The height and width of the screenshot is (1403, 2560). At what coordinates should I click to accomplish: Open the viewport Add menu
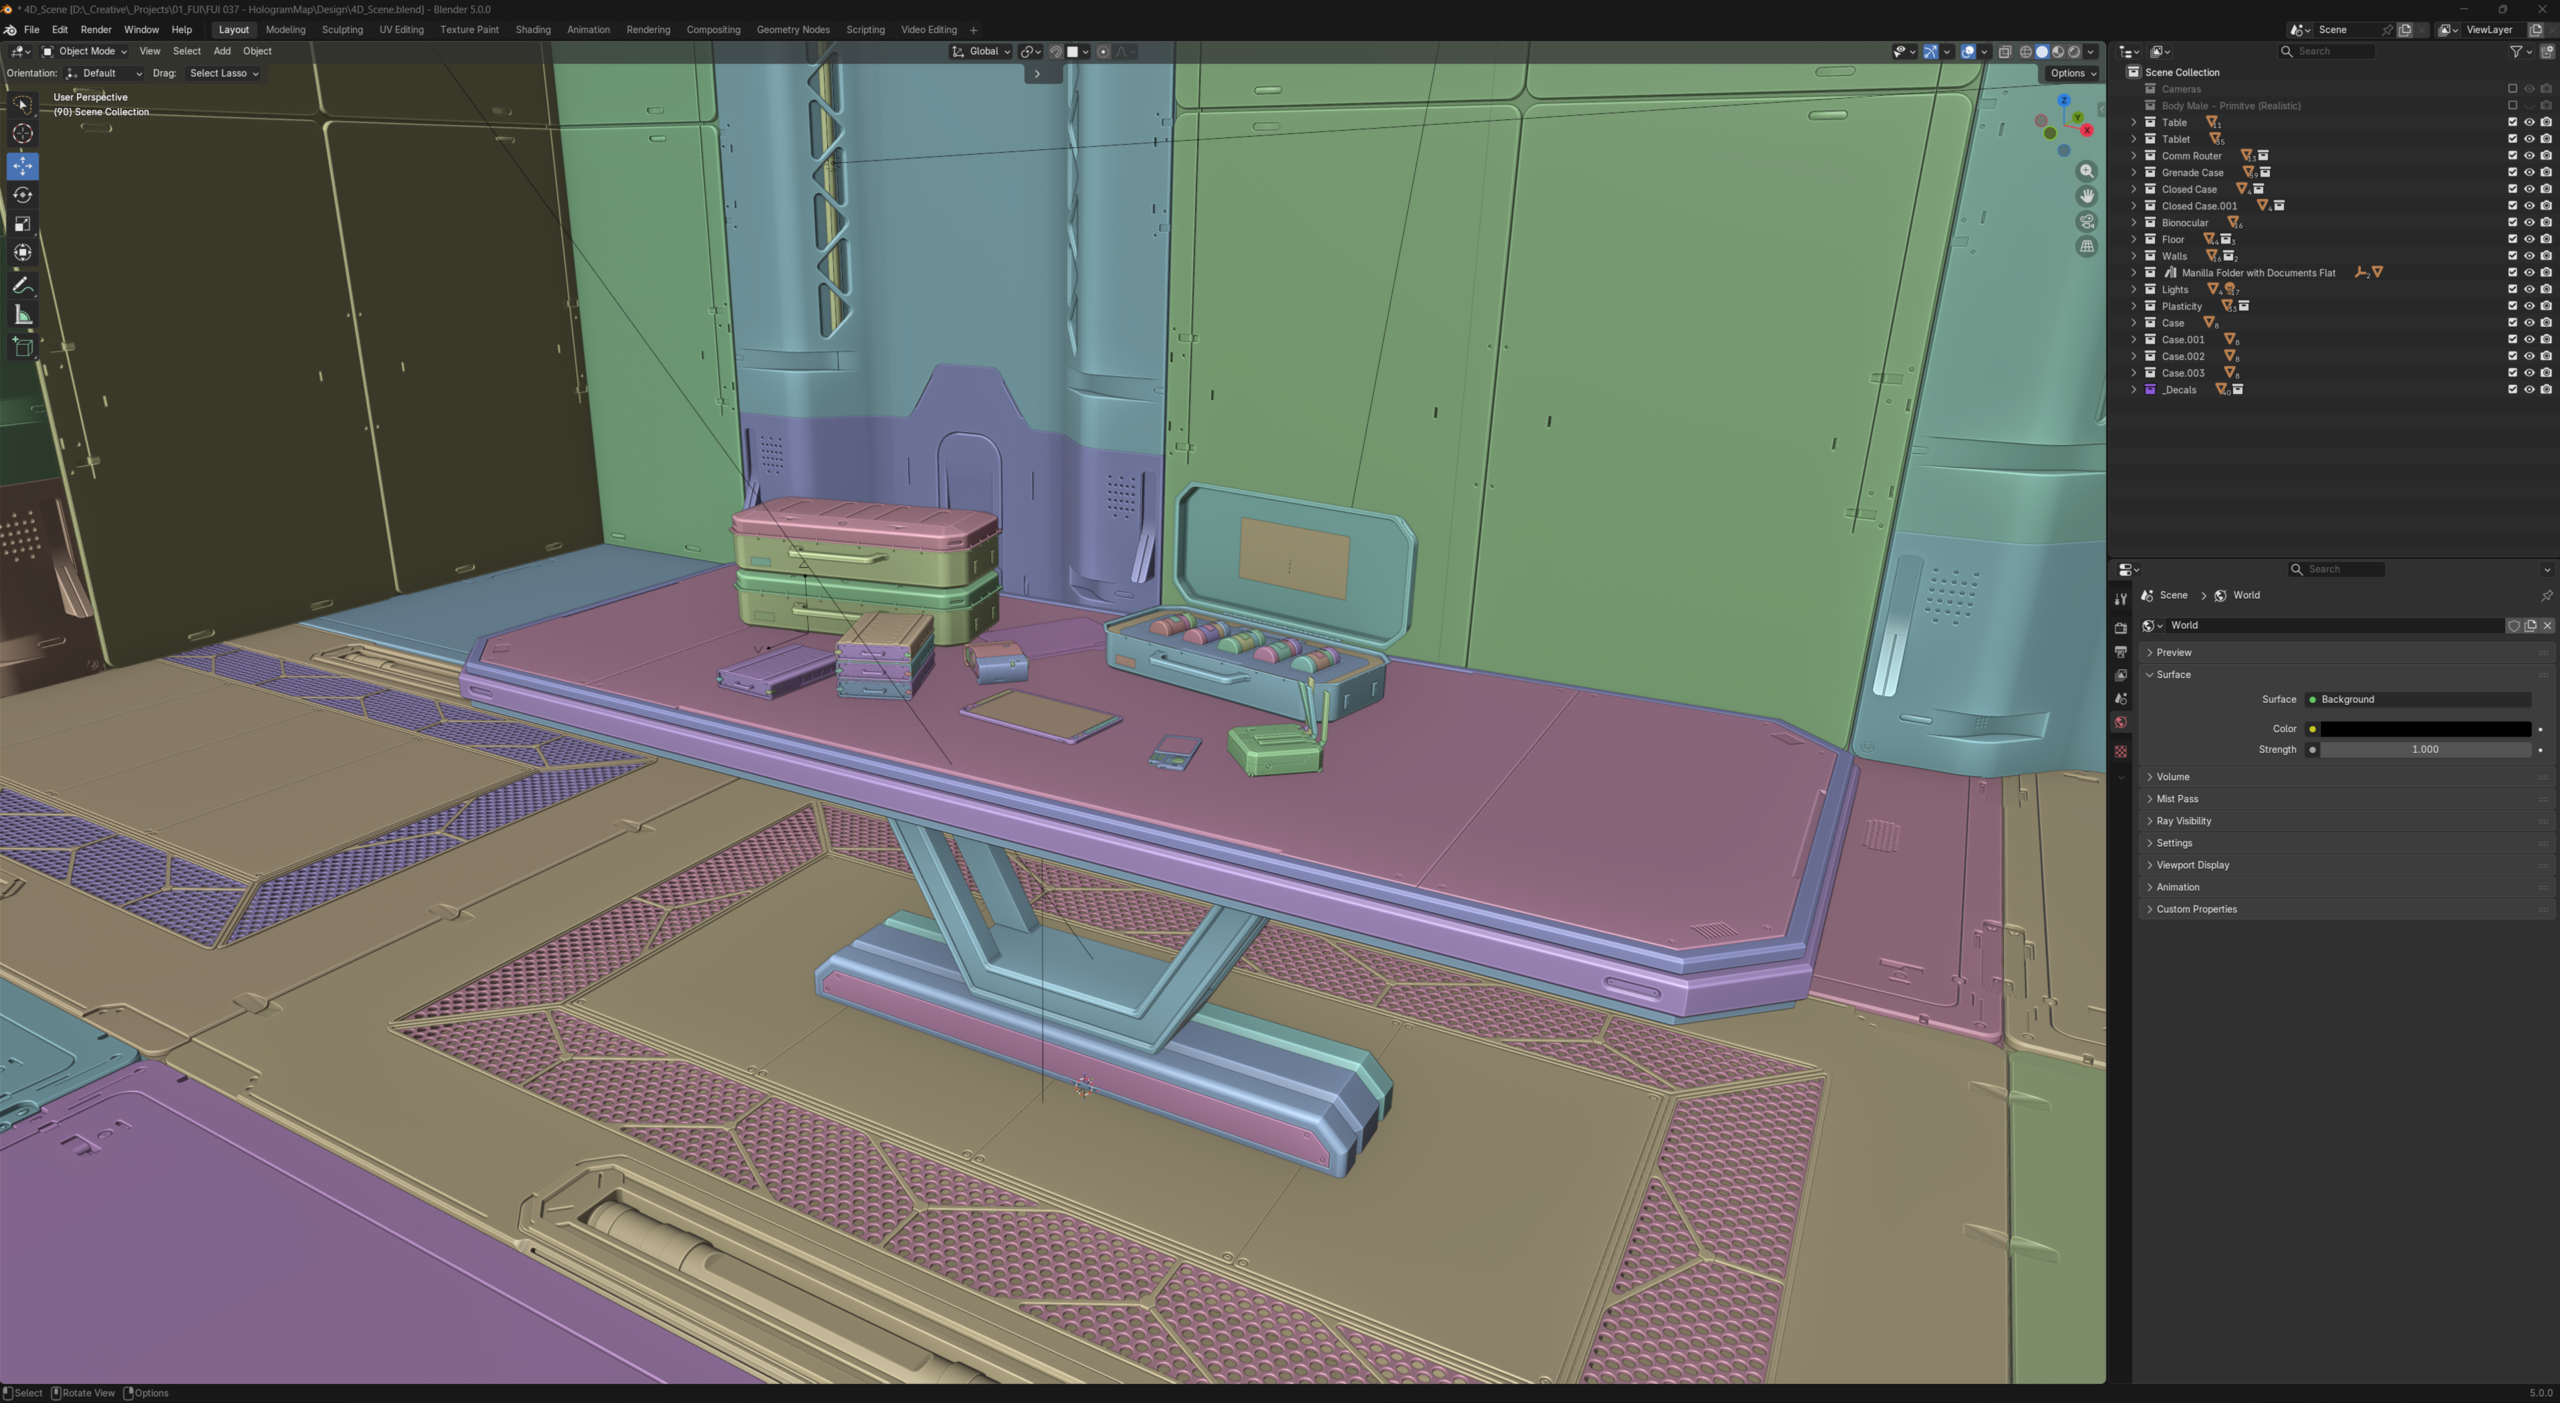click(x=222, y=52)
